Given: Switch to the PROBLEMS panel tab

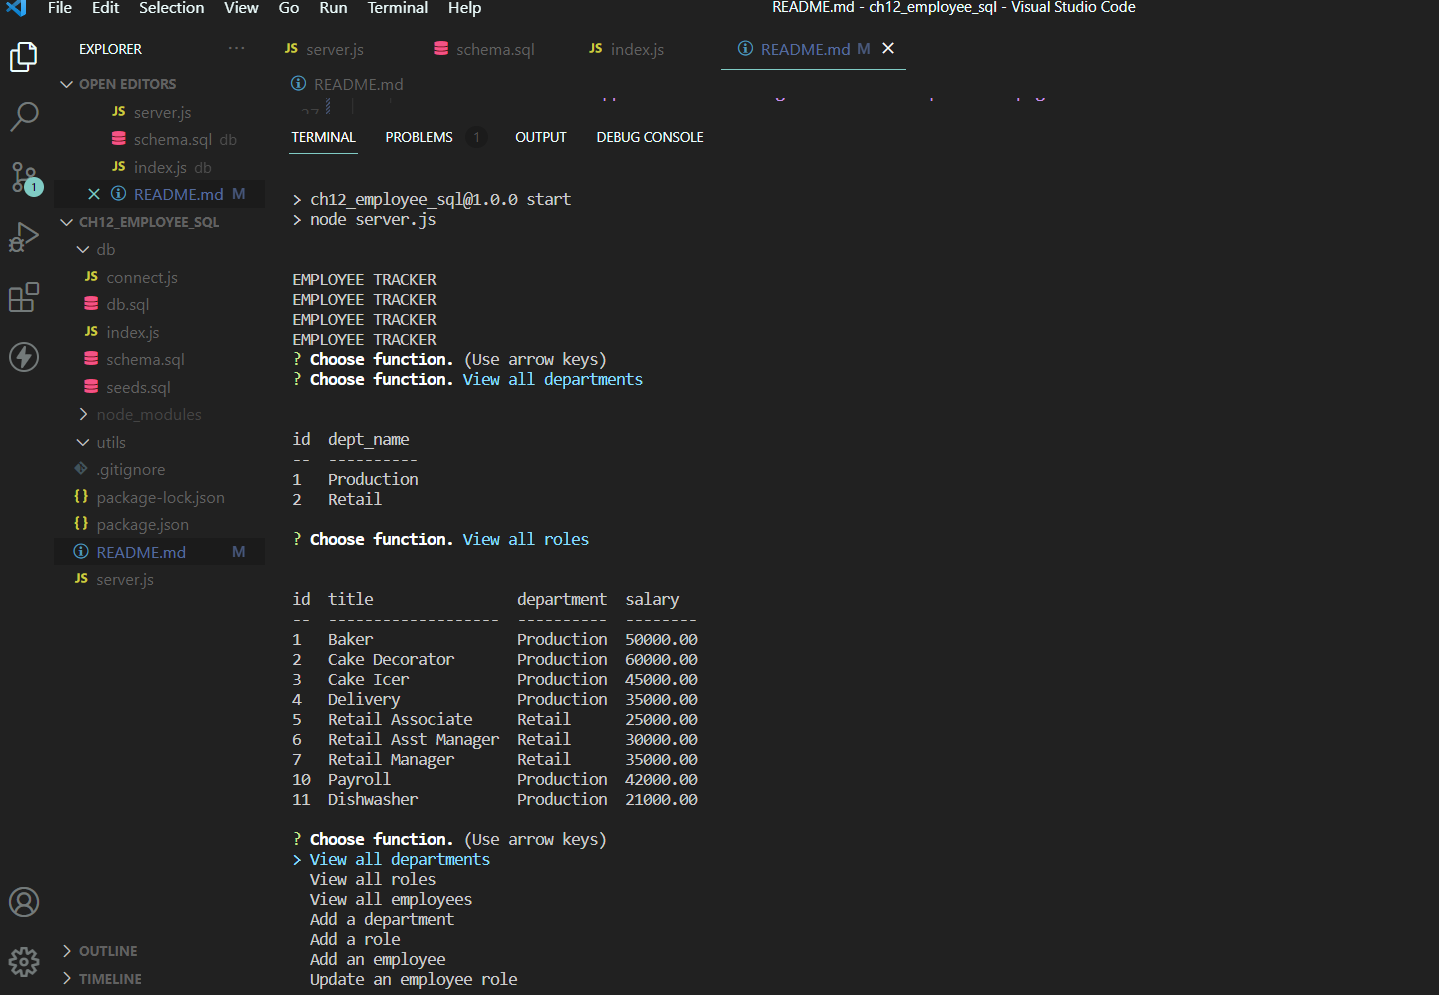Looking at the screenshot, I should point(418,137).
